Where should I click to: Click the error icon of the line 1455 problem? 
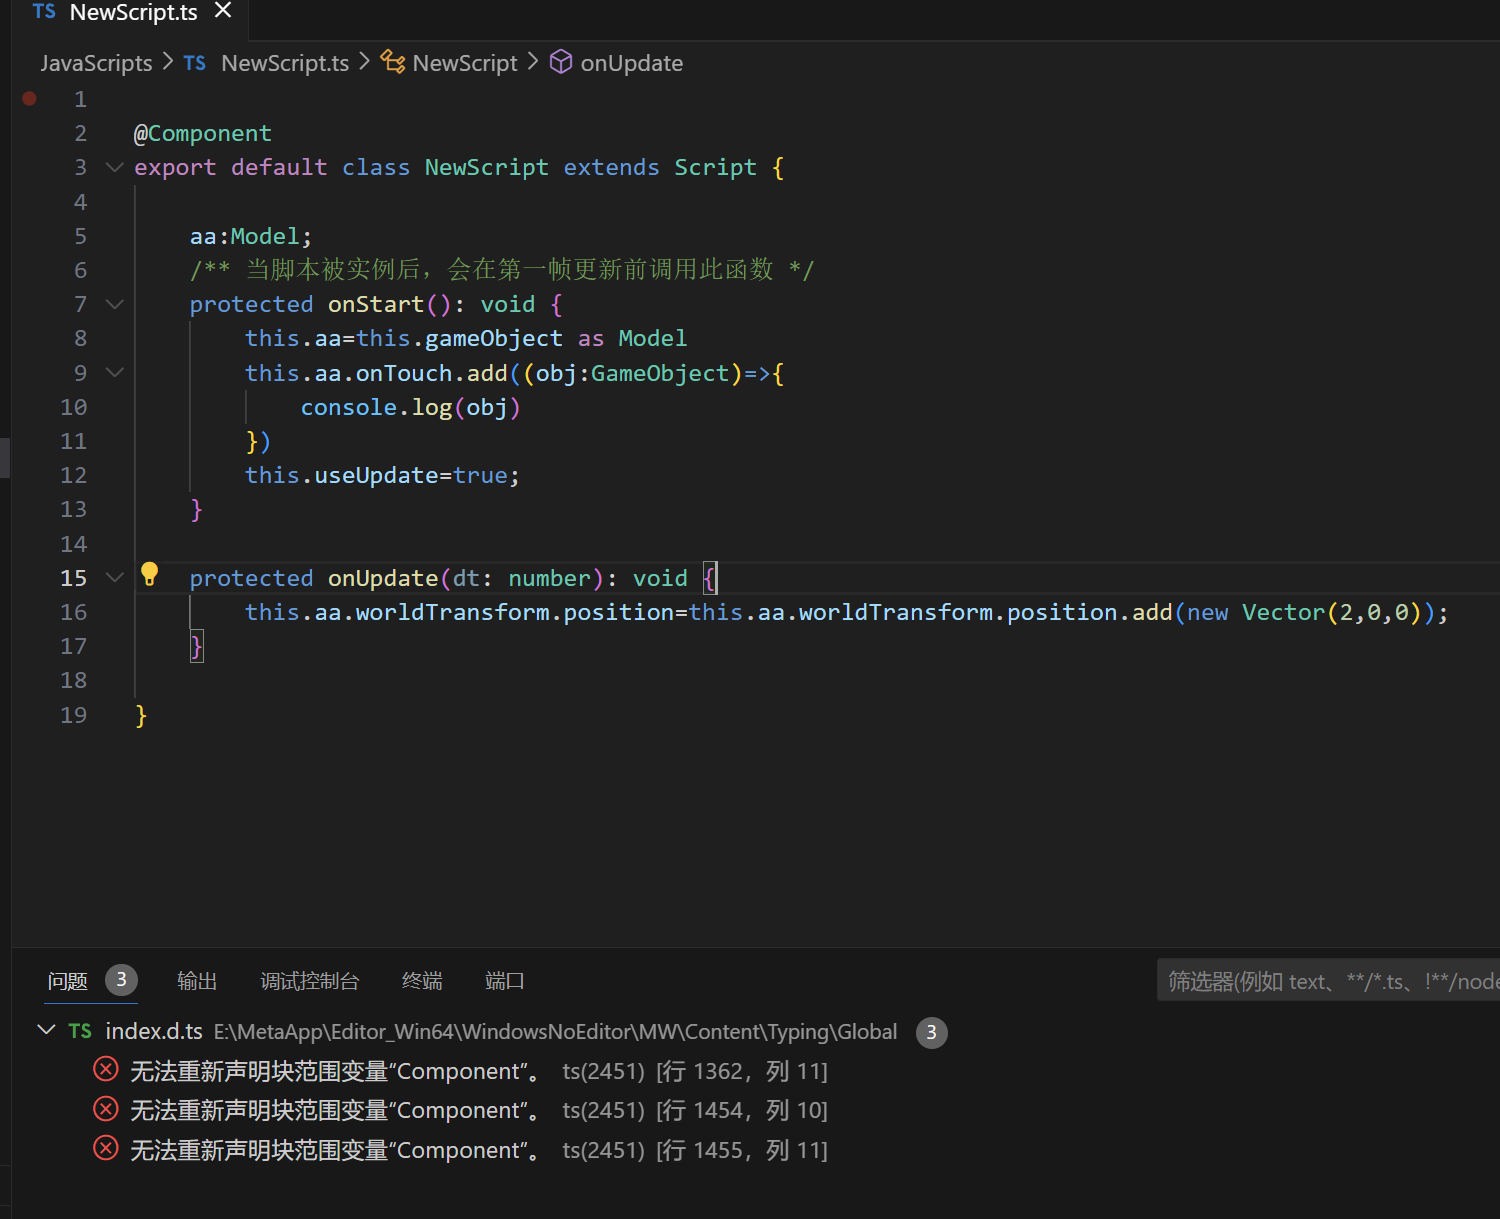tap(106, 1147)
